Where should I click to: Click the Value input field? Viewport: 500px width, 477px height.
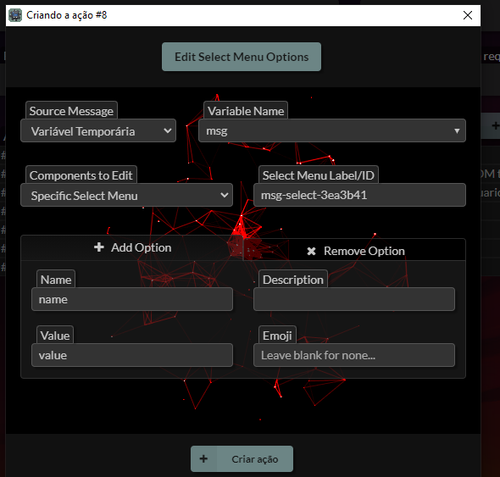pyautogui.click(x=132, y=355)
